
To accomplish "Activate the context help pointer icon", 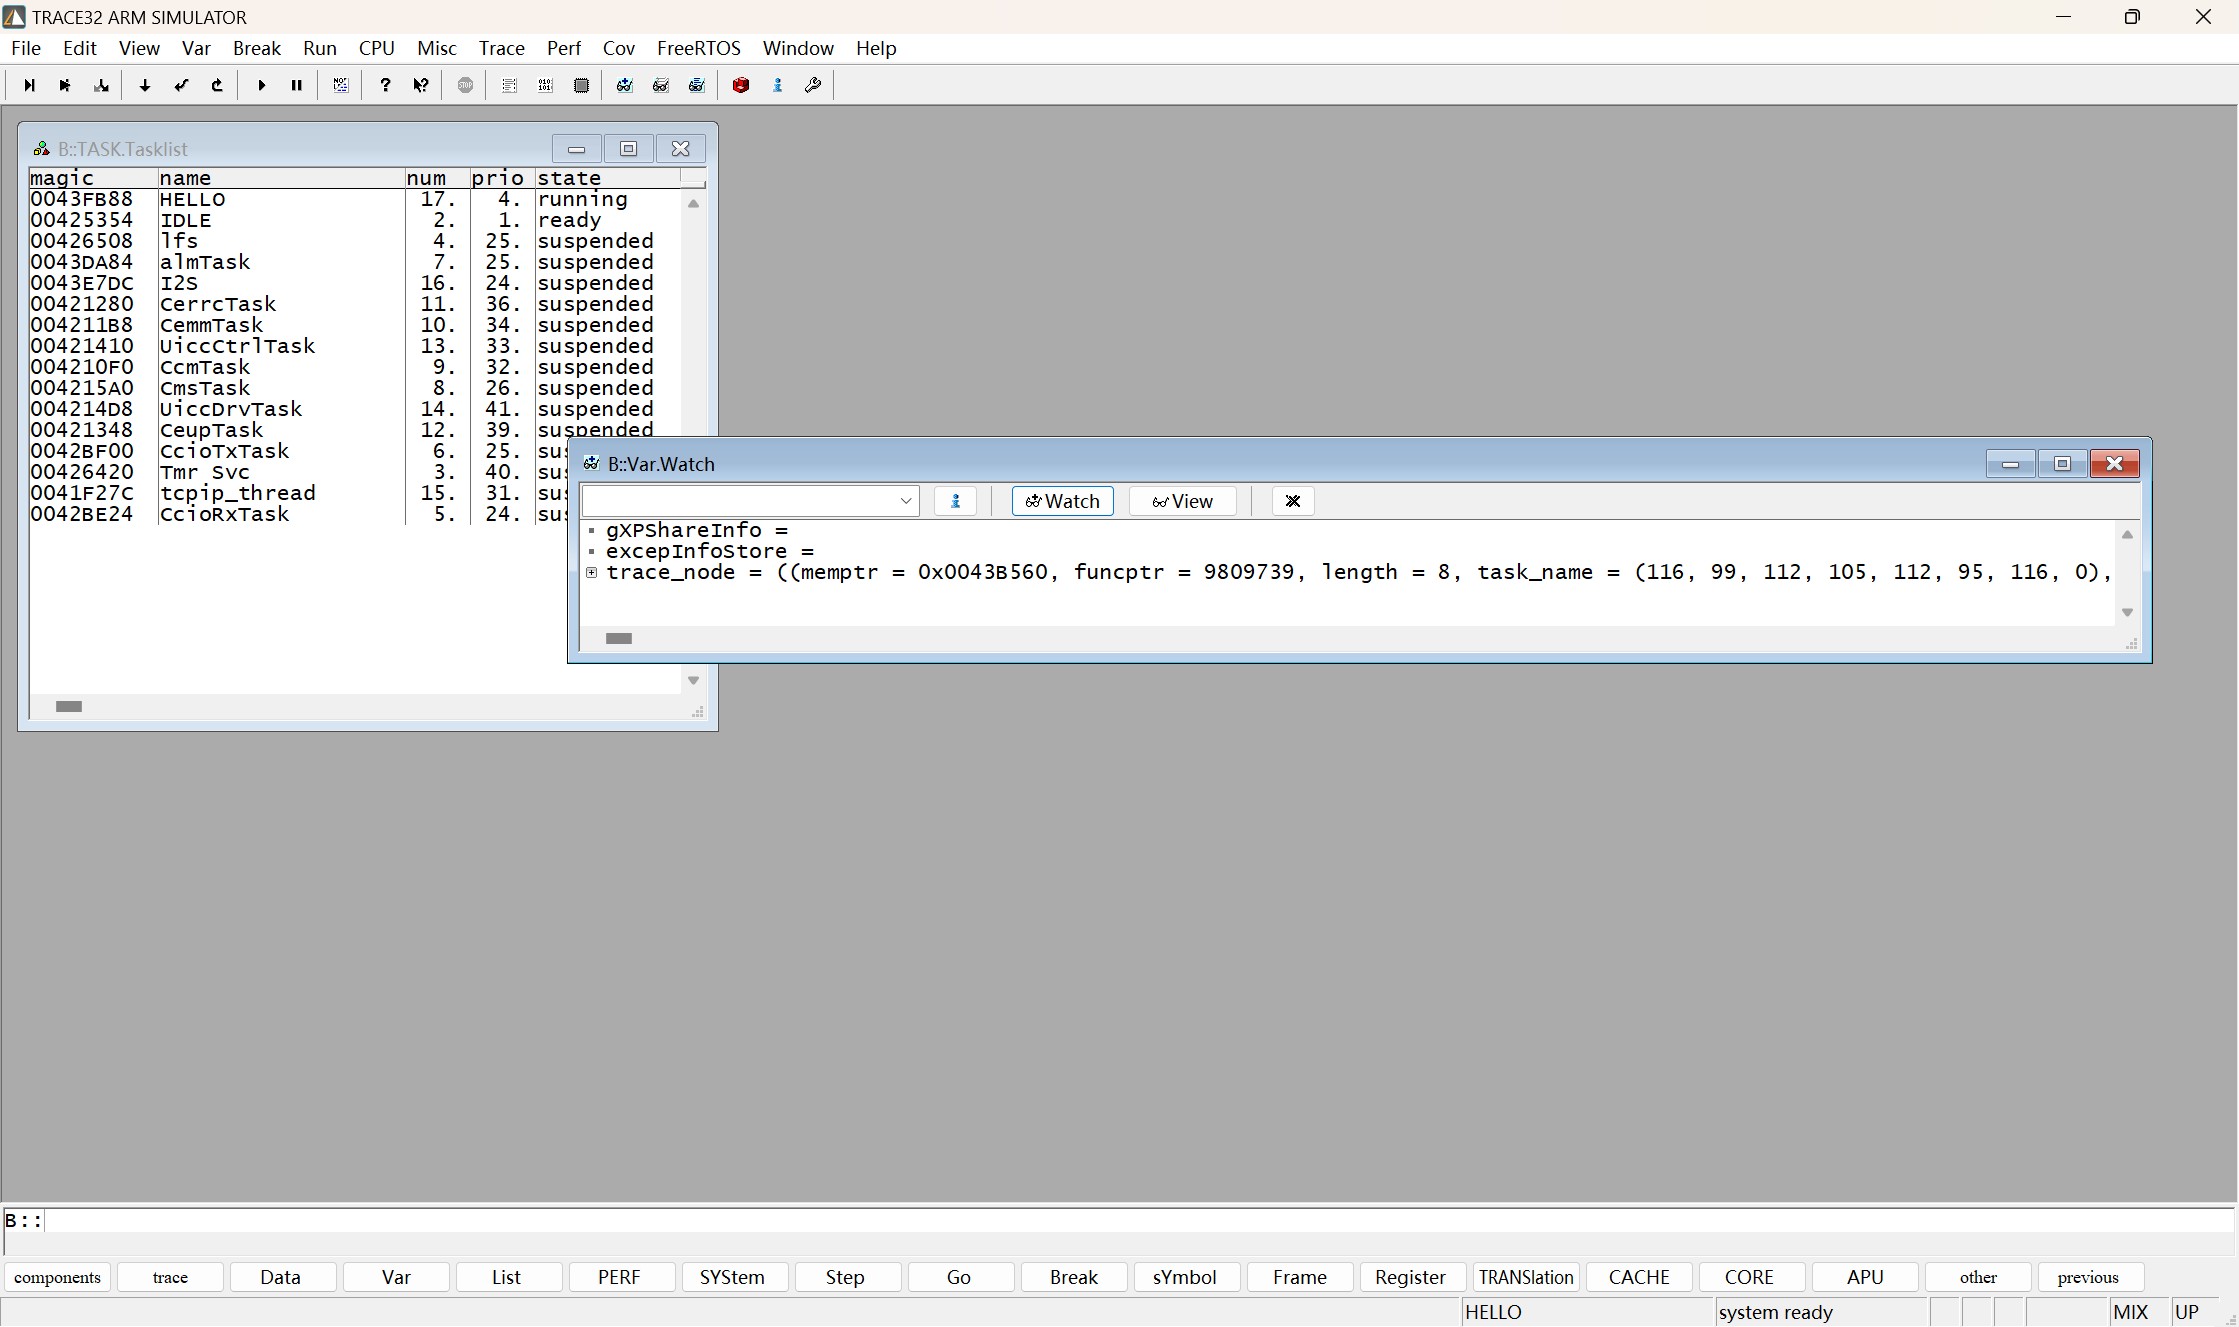I will pos(421,85).
